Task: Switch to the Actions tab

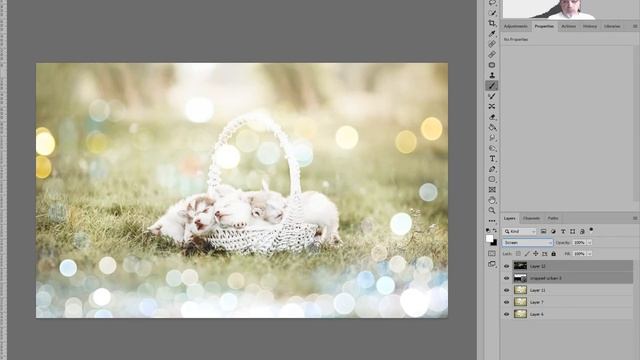Action: [x=569, y=26]
